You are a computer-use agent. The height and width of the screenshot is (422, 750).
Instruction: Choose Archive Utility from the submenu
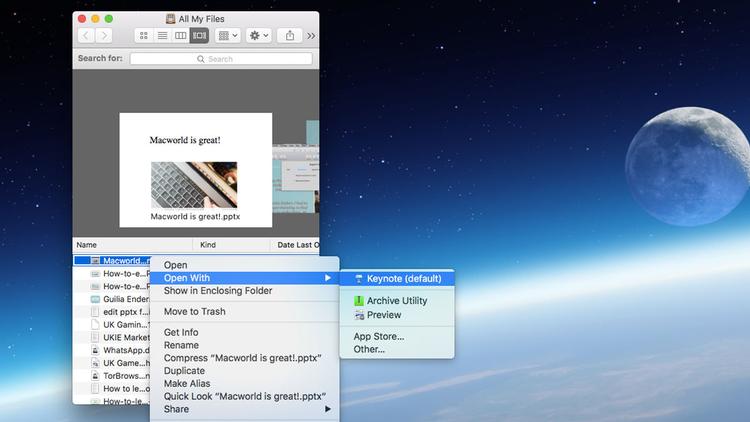(397, 300)
